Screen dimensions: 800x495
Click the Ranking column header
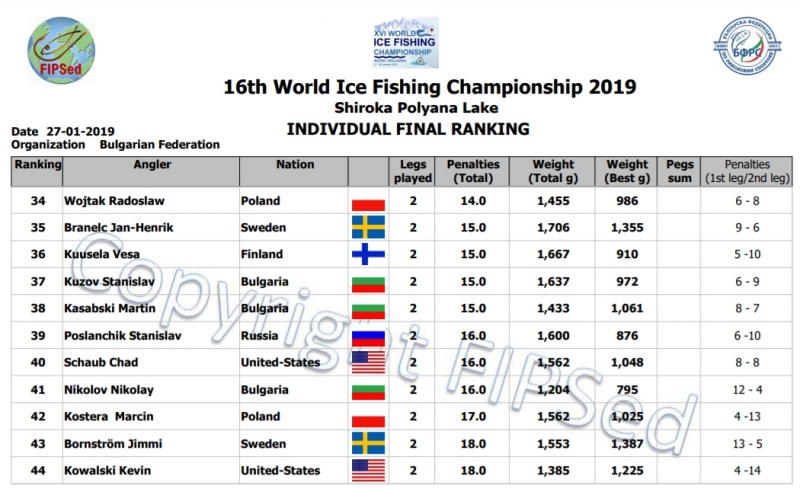pos(37,165)
